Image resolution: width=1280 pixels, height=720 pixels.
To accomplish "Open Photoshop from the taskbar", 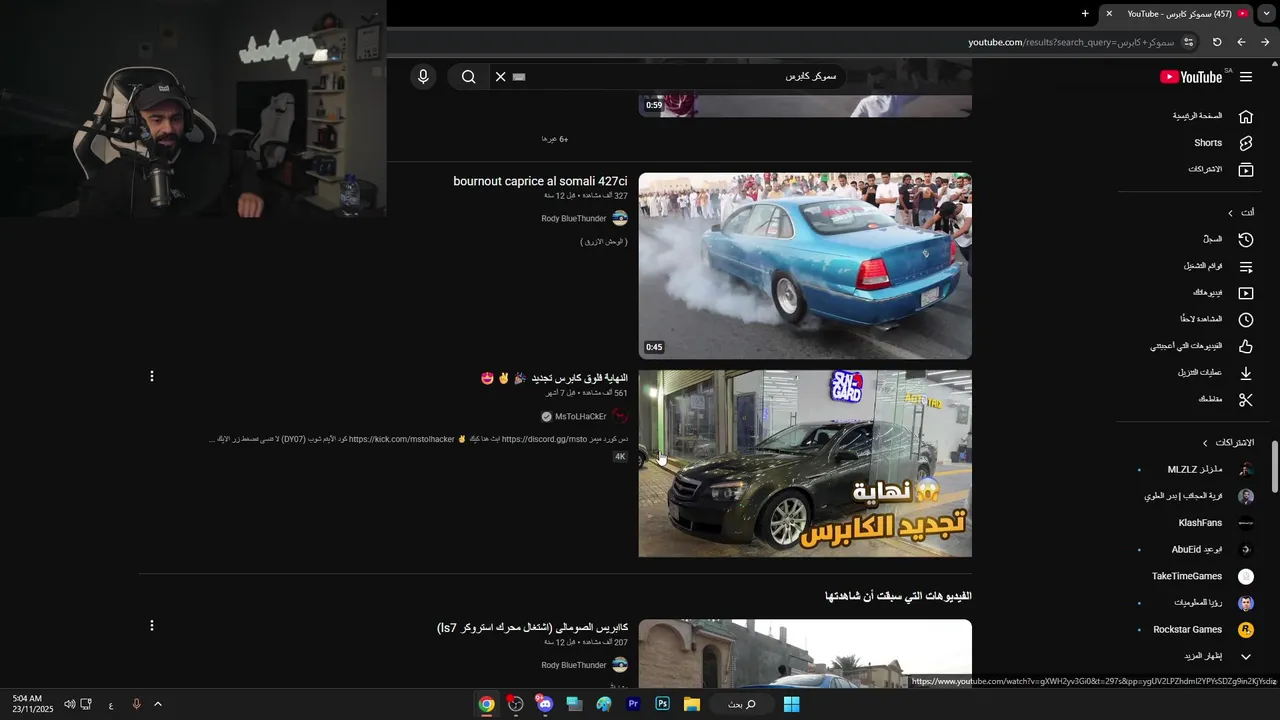I will [x=662, y=704].
